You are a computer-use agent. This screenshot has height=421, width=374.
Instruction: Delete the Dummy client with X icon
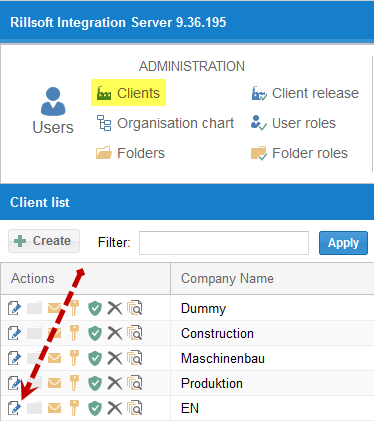coord(115,308)
